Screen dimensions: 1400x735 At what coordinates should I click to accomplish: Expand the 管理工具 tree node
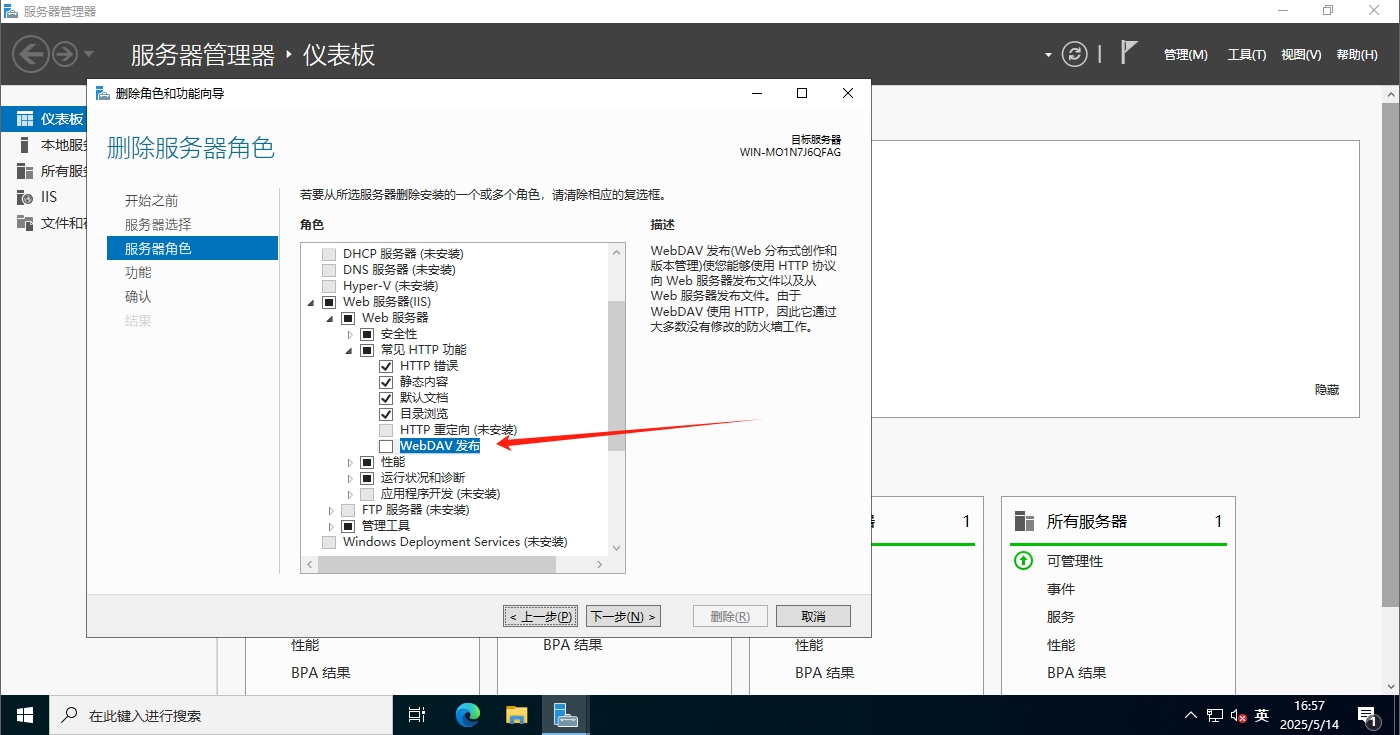331,526
